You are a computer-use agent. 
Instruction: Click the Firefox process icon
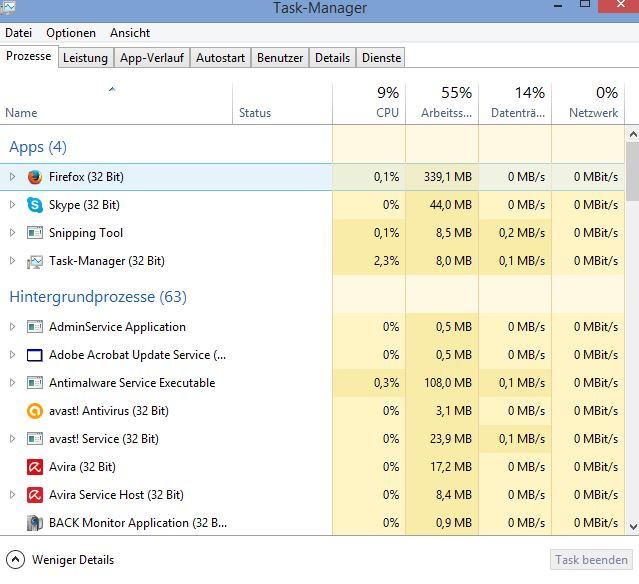tap(35, 177)
